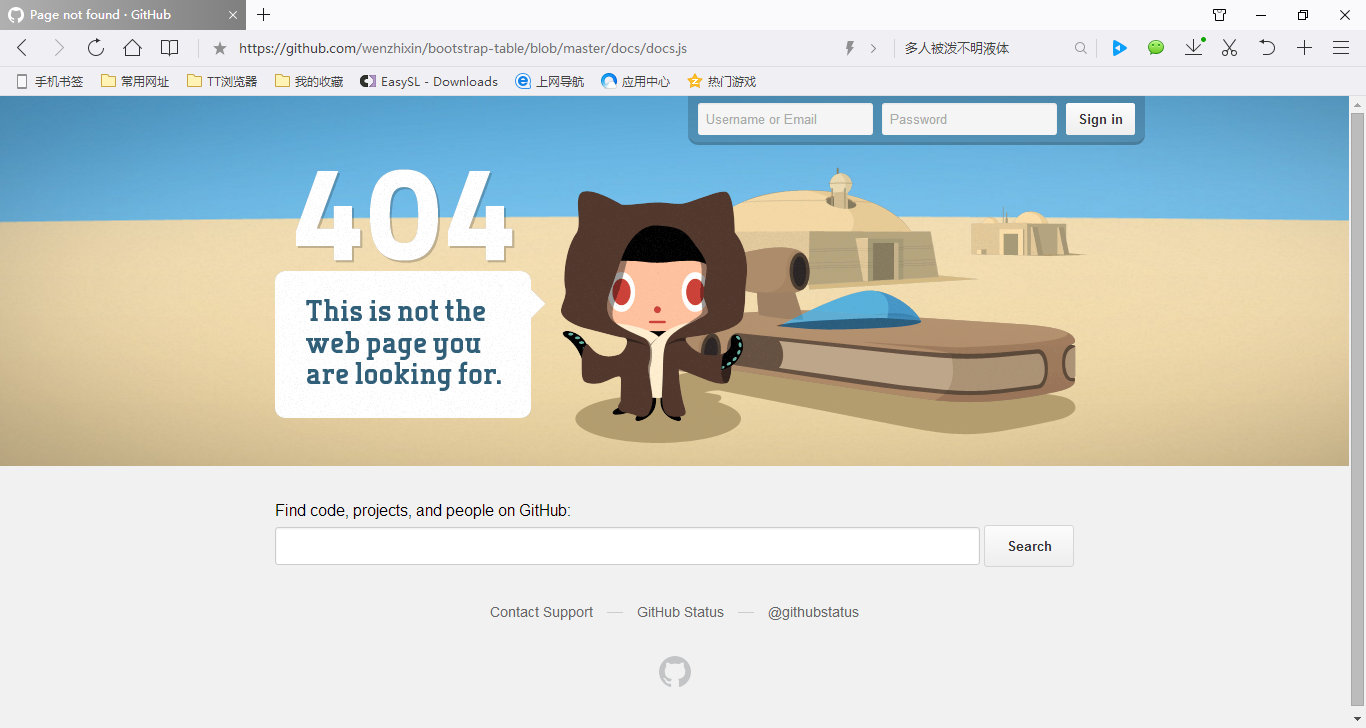Viewport: 1366px width, 728px height.
Task: Close the Page not found tab
Action: click(x=233, y=15)
